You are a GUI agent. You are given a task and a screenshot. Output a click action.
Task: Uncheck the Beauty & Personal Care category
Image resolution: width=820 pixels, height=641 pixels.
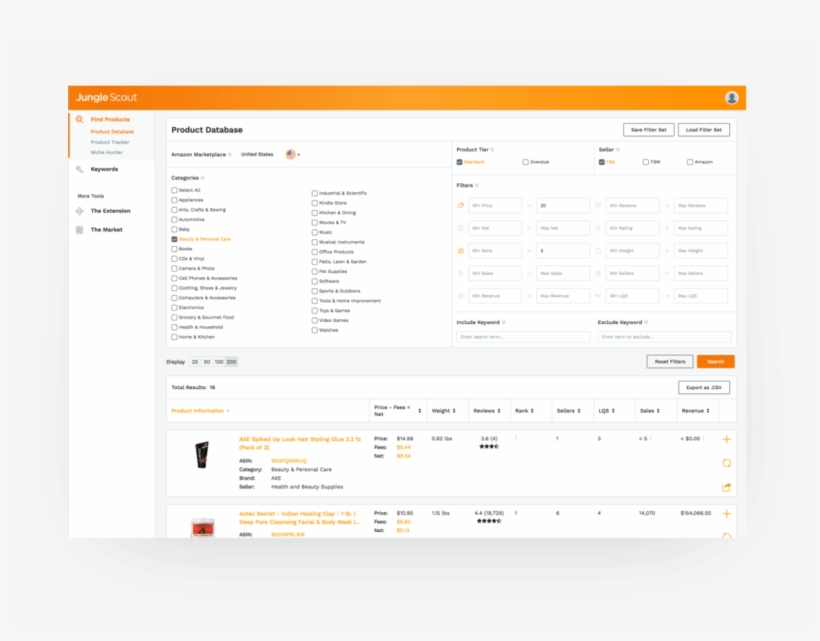tap(174, 239)
